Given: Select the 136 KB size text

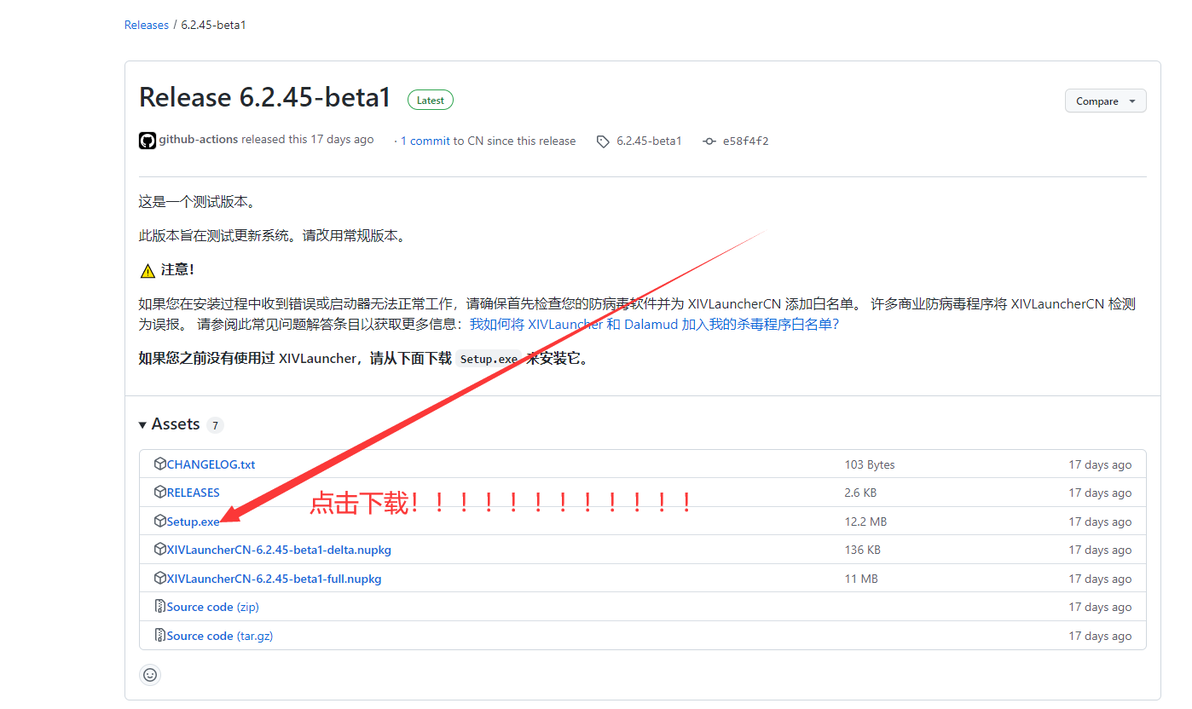Looking at the screenshot, I should pos(862,549).
